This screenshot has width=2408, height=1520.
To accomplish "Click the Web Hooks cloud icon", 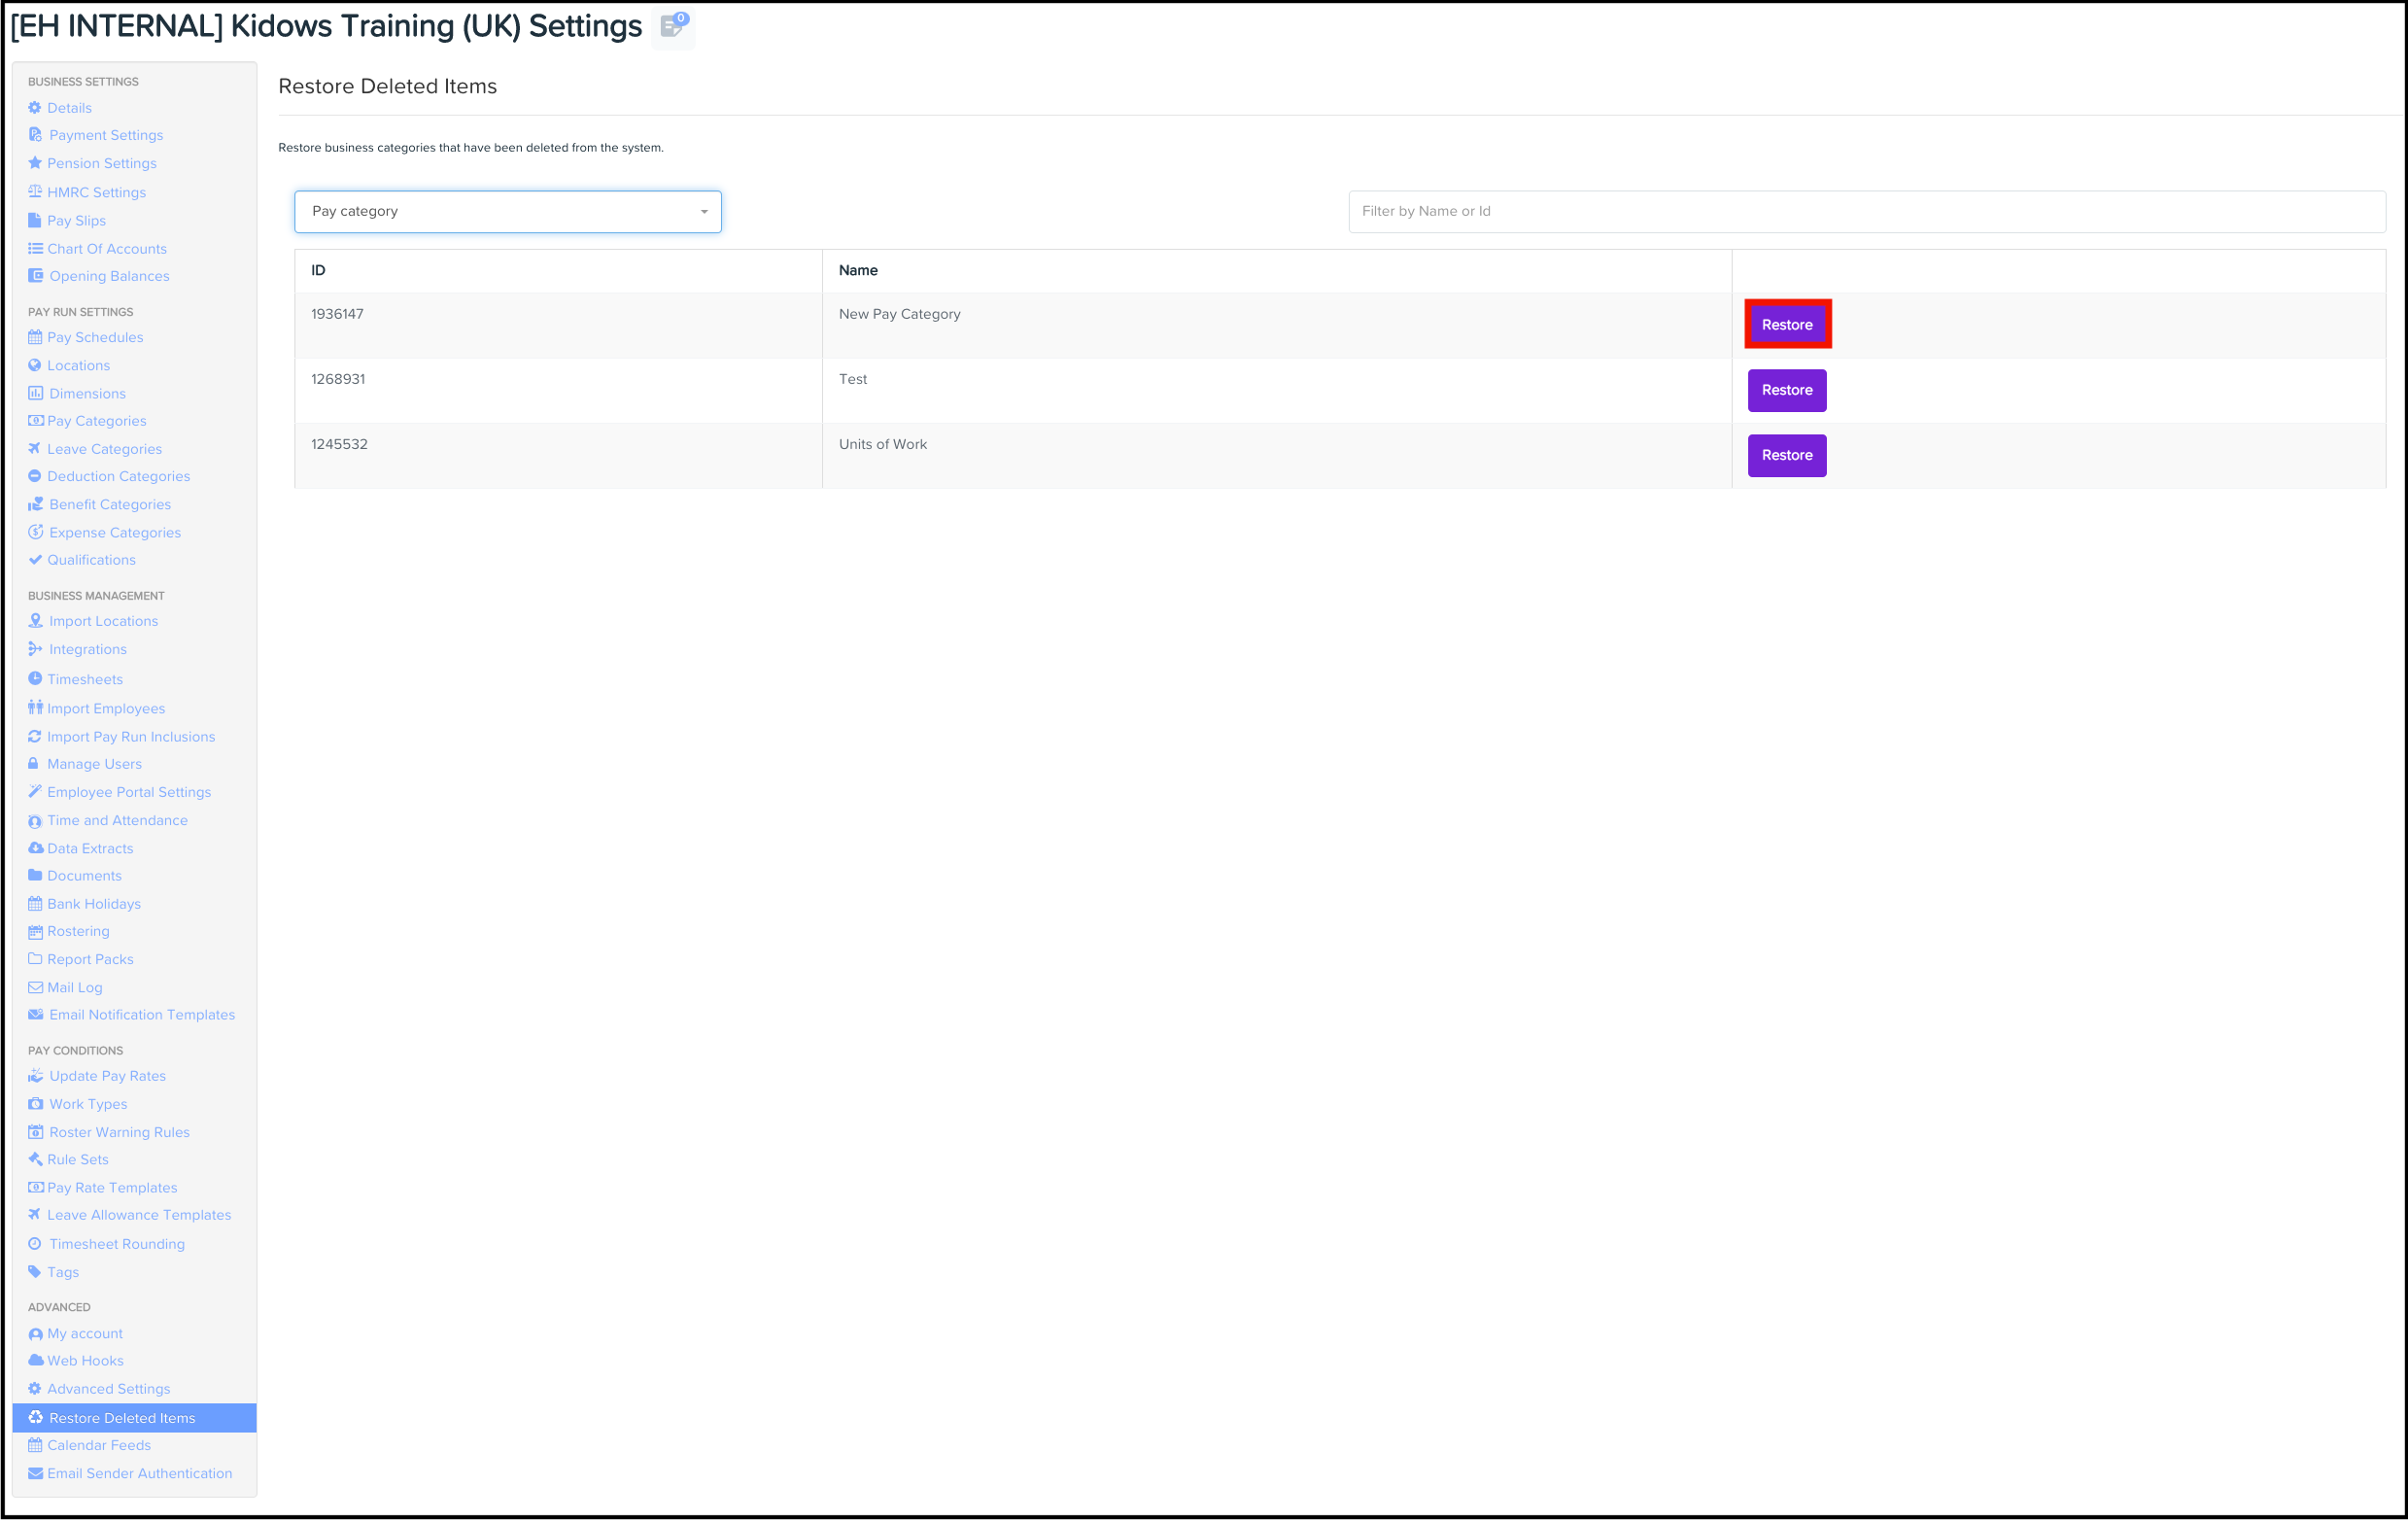I will click(x=36, y=1361).
